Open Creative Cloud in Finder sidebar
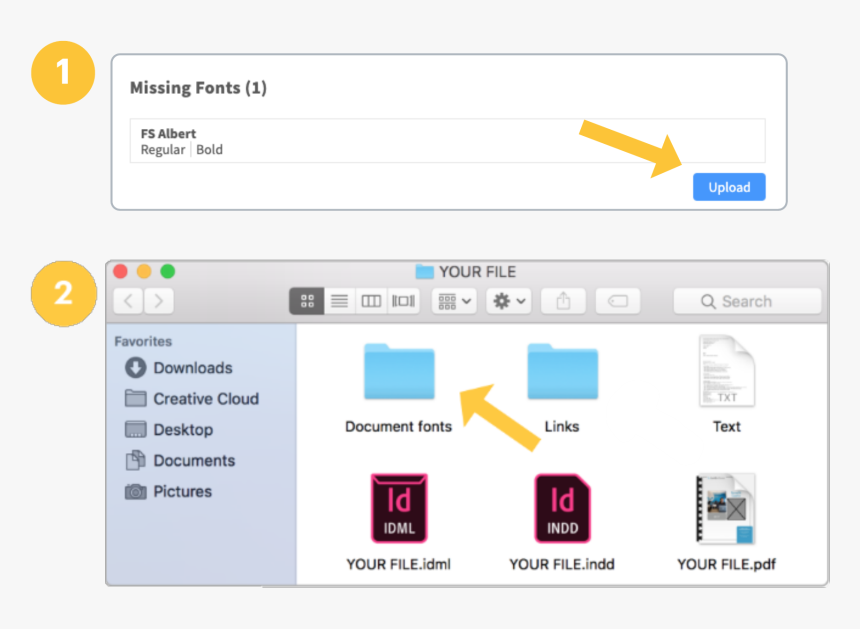The width and height of the screenshot is (860, 629). tap(192, 399)
